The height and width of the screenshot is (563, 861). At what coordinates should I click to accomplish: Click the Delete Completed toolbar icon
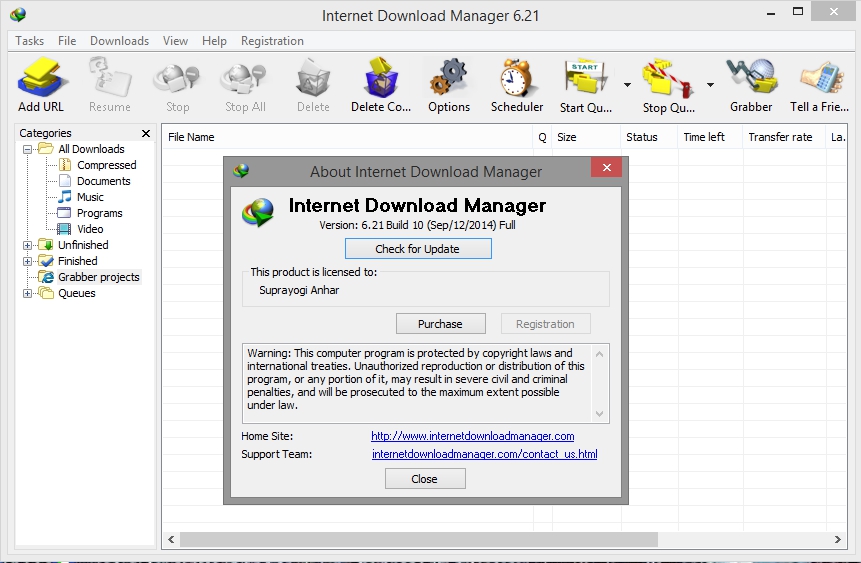pyautogui.click(x=381, y=77)
